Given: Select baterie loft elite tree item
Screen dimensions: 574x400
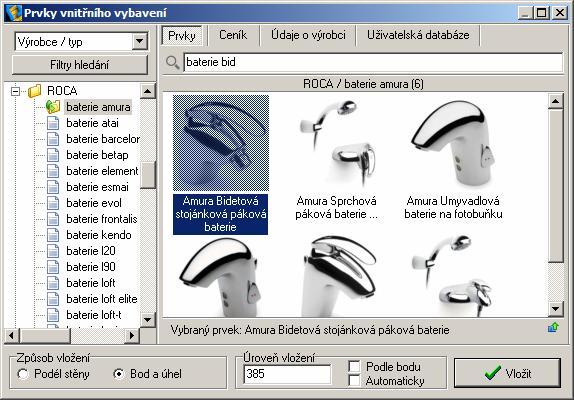Looking at the screenshot, I should [x=102, y=299].
